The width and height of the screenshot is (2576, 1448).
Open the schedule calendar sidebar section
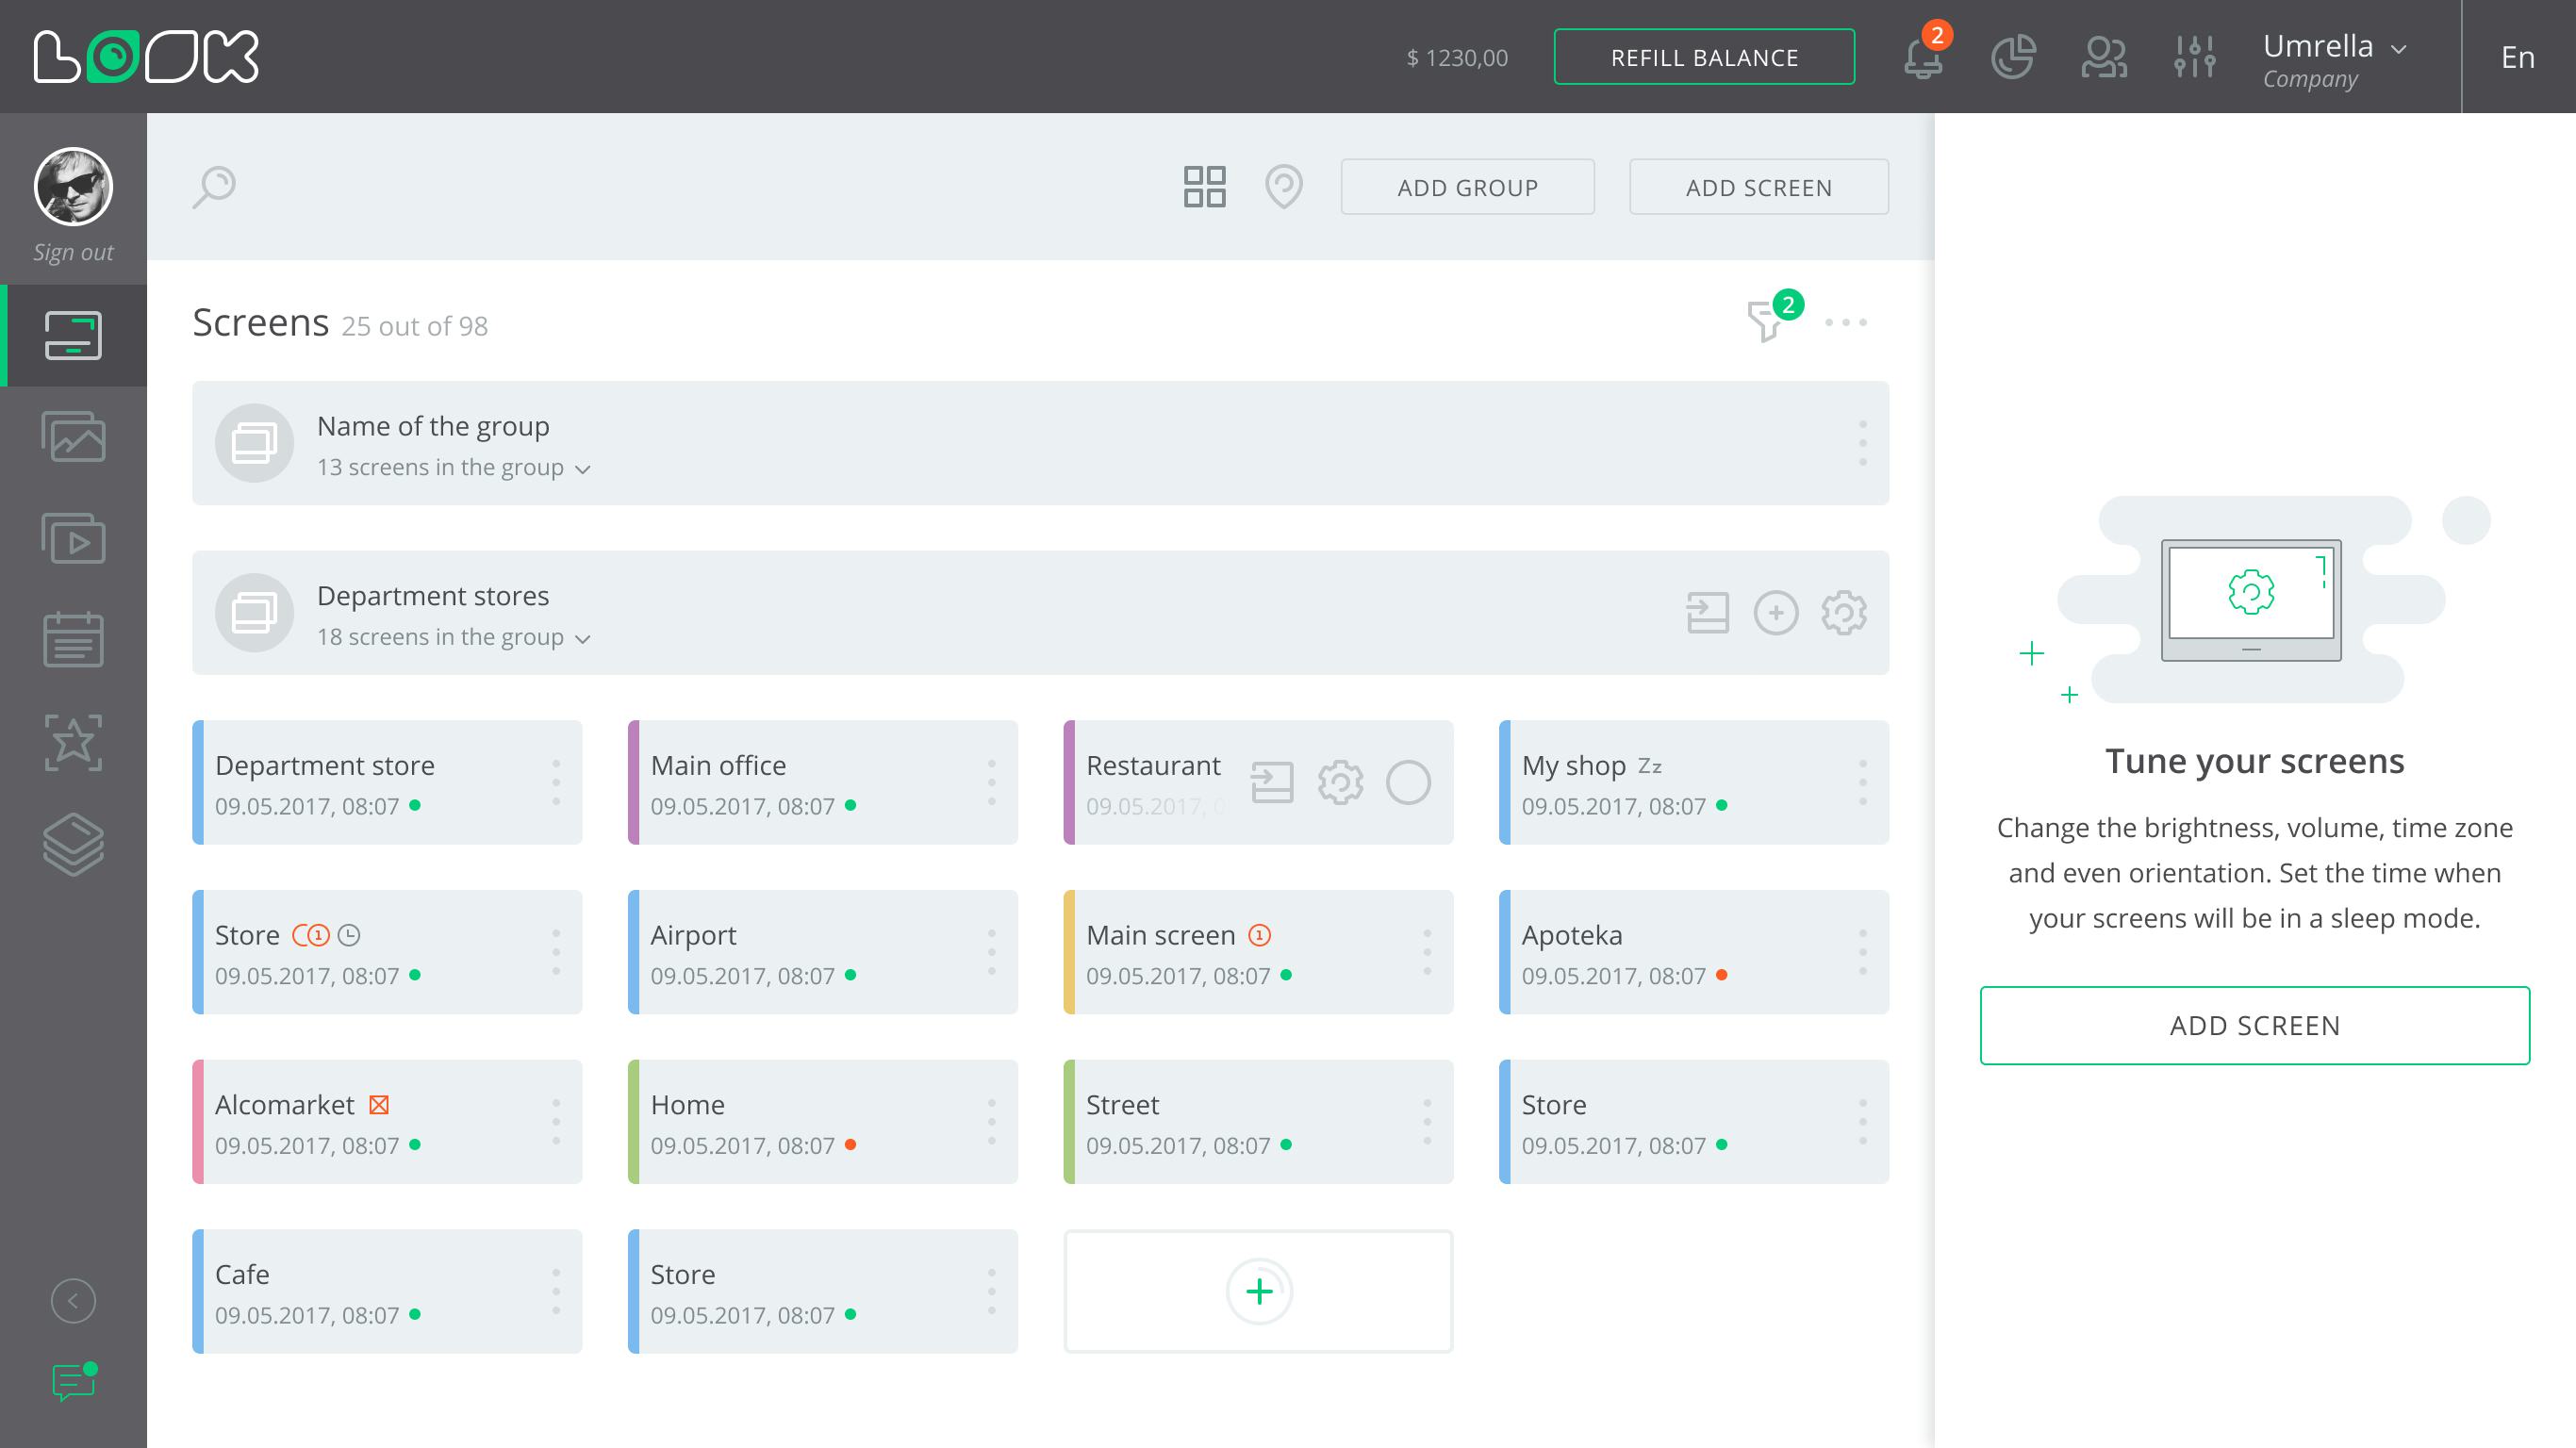coord(73,640)
